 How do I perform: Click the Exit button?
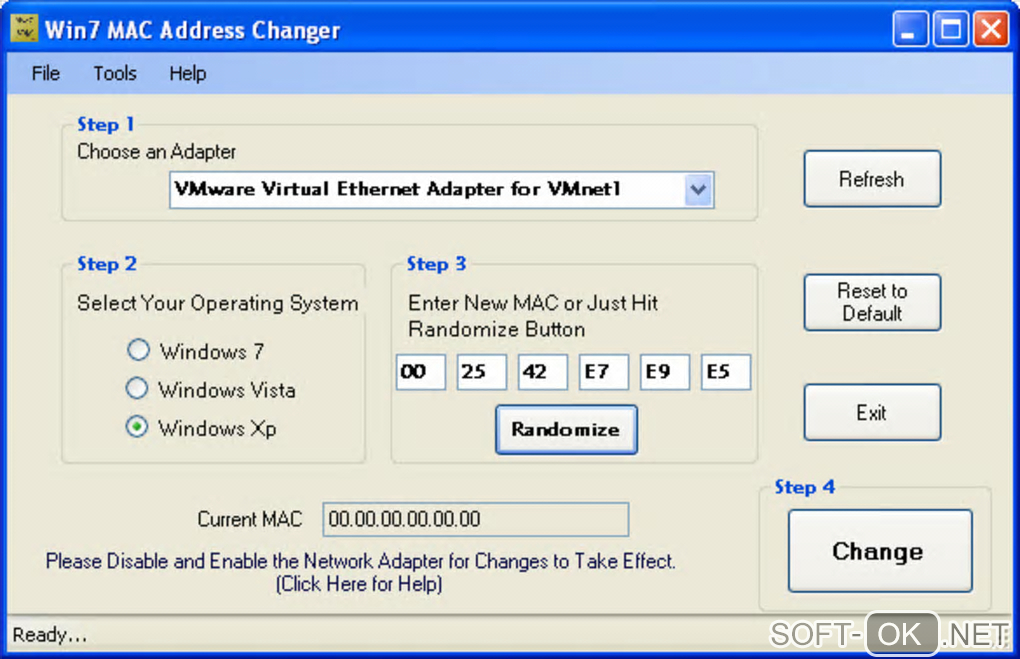click(x=872, y=412)
